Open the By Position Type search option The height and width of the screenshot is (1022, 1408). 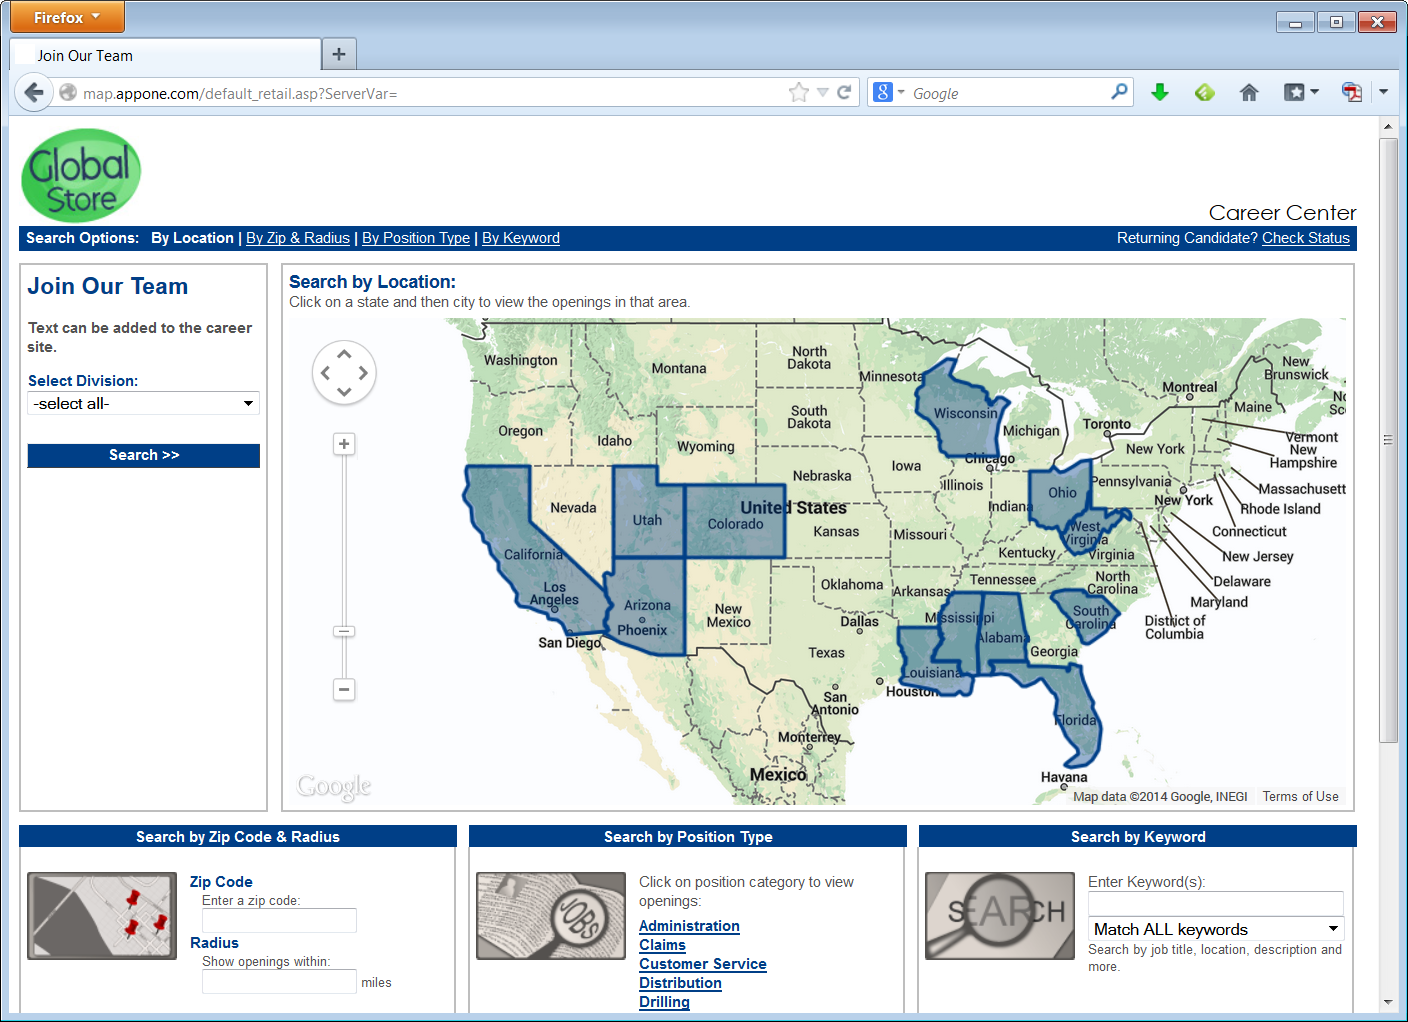pos(416,238)
